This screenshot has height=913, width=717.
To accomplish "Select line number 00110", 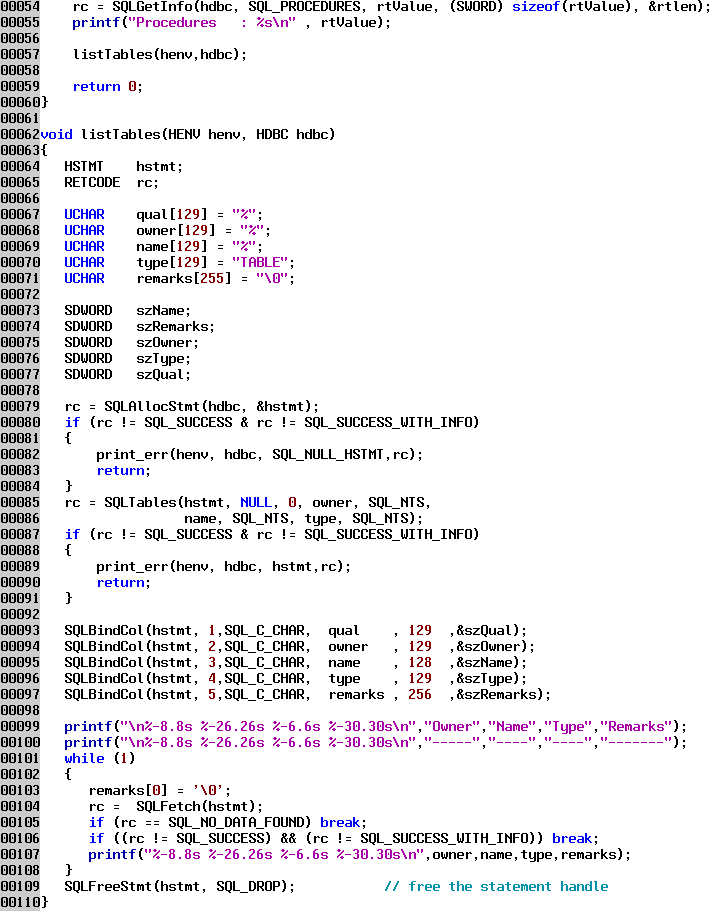I will pos(20,904).
